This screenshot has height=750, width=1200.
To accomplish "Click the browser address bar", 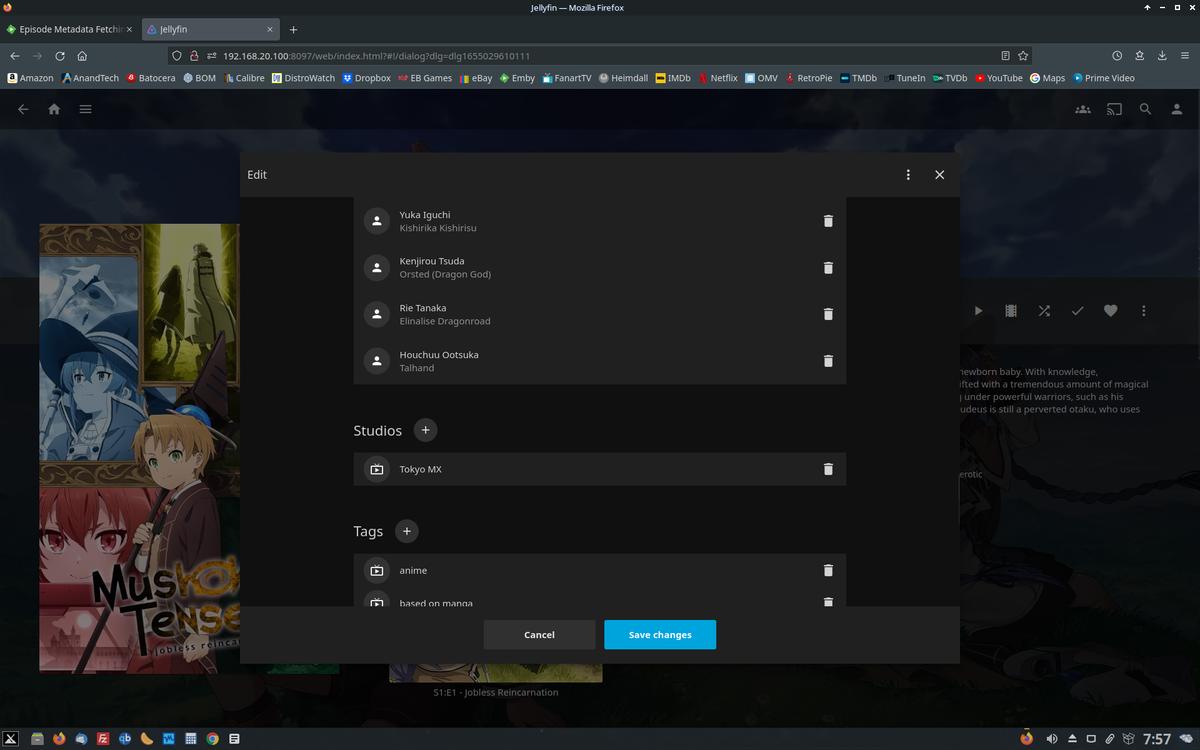I will [x=600, y=56].
